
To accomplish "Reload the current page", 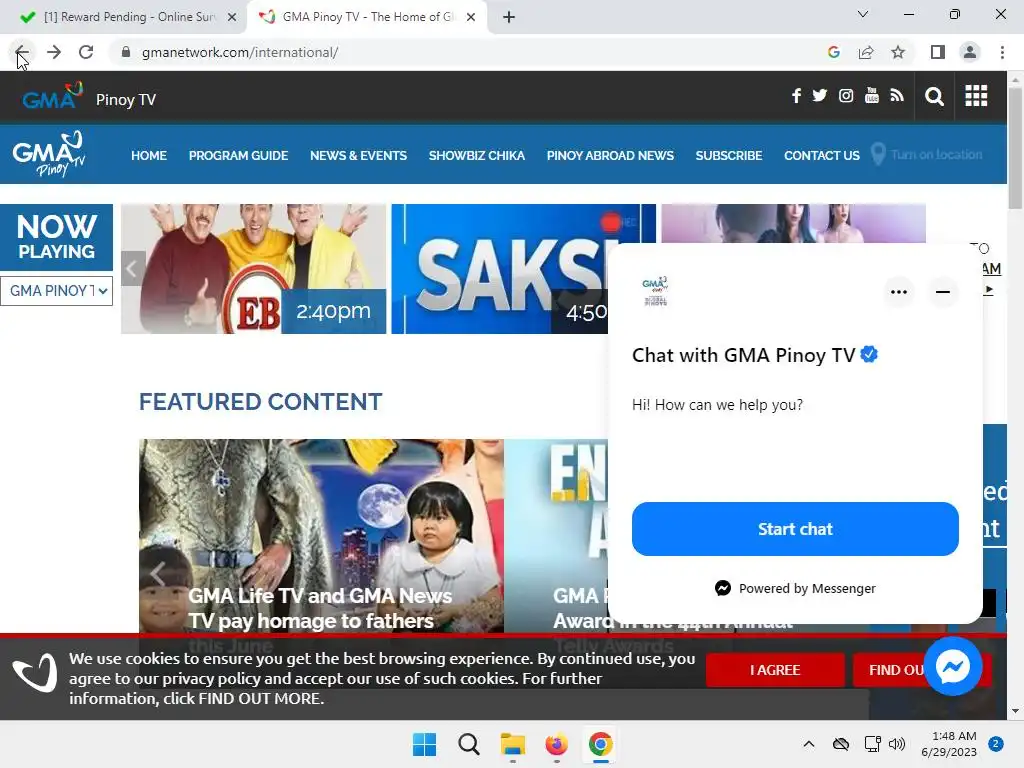I will 86,52.
